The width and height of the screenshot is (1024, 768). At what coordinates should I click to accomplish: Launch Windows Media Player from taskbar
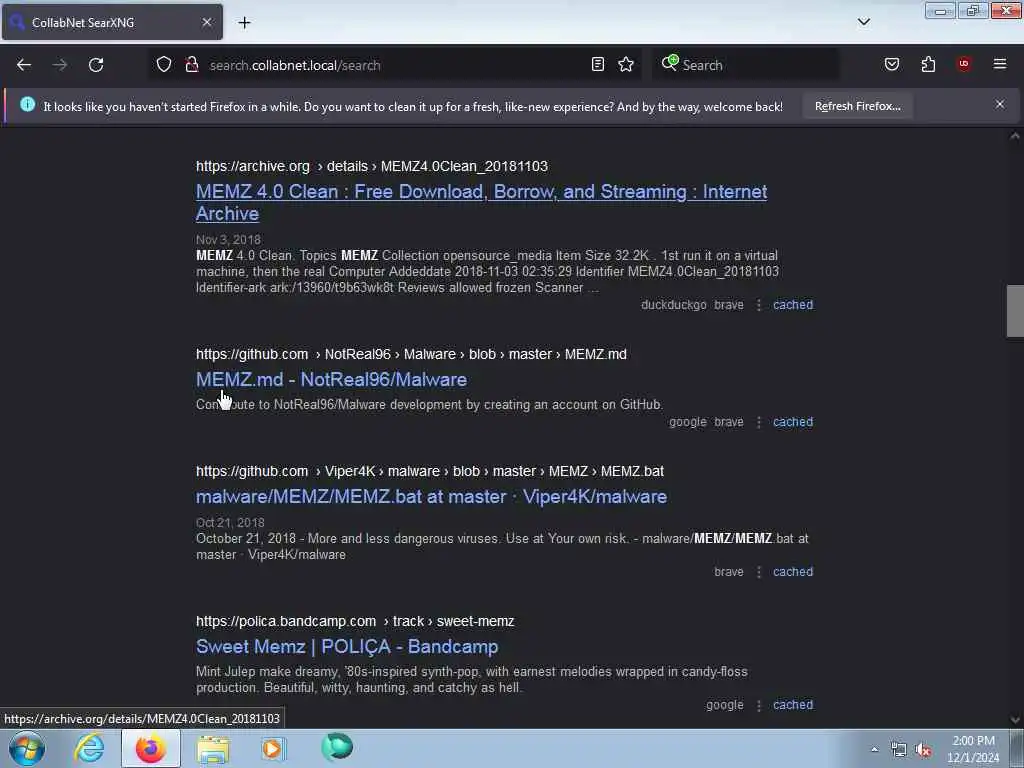pyautogui.click(x=274, y=748)
